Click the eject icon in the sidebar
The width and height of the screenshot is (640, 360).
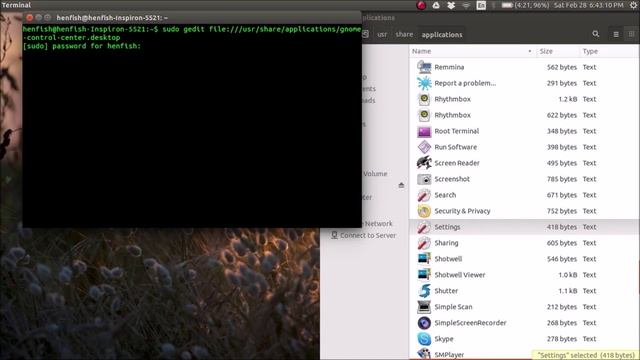[x=401, y=185]
